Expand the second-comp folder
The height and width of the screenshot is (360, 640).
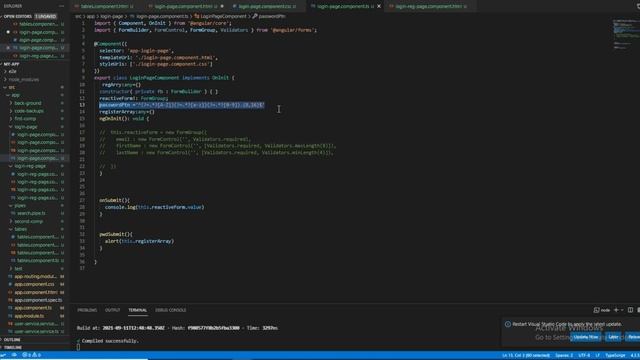pos(29,221)
